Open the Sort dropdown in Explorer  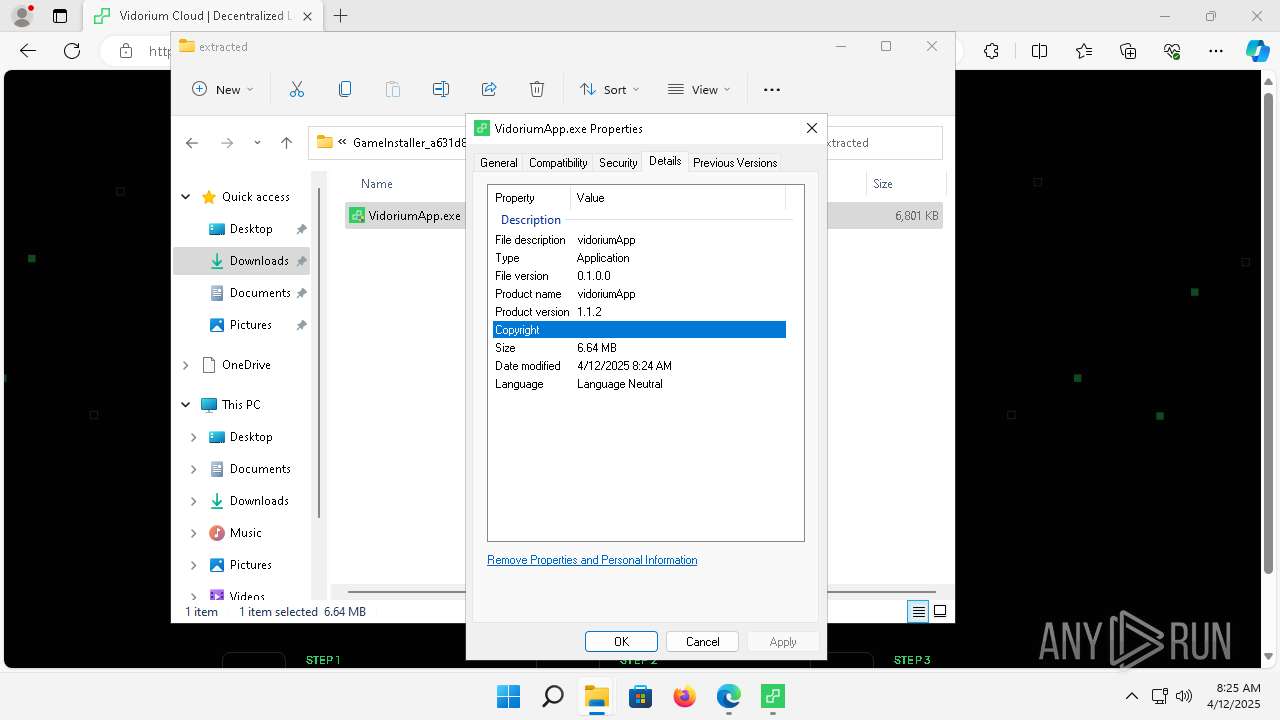[x=609, y=89]
